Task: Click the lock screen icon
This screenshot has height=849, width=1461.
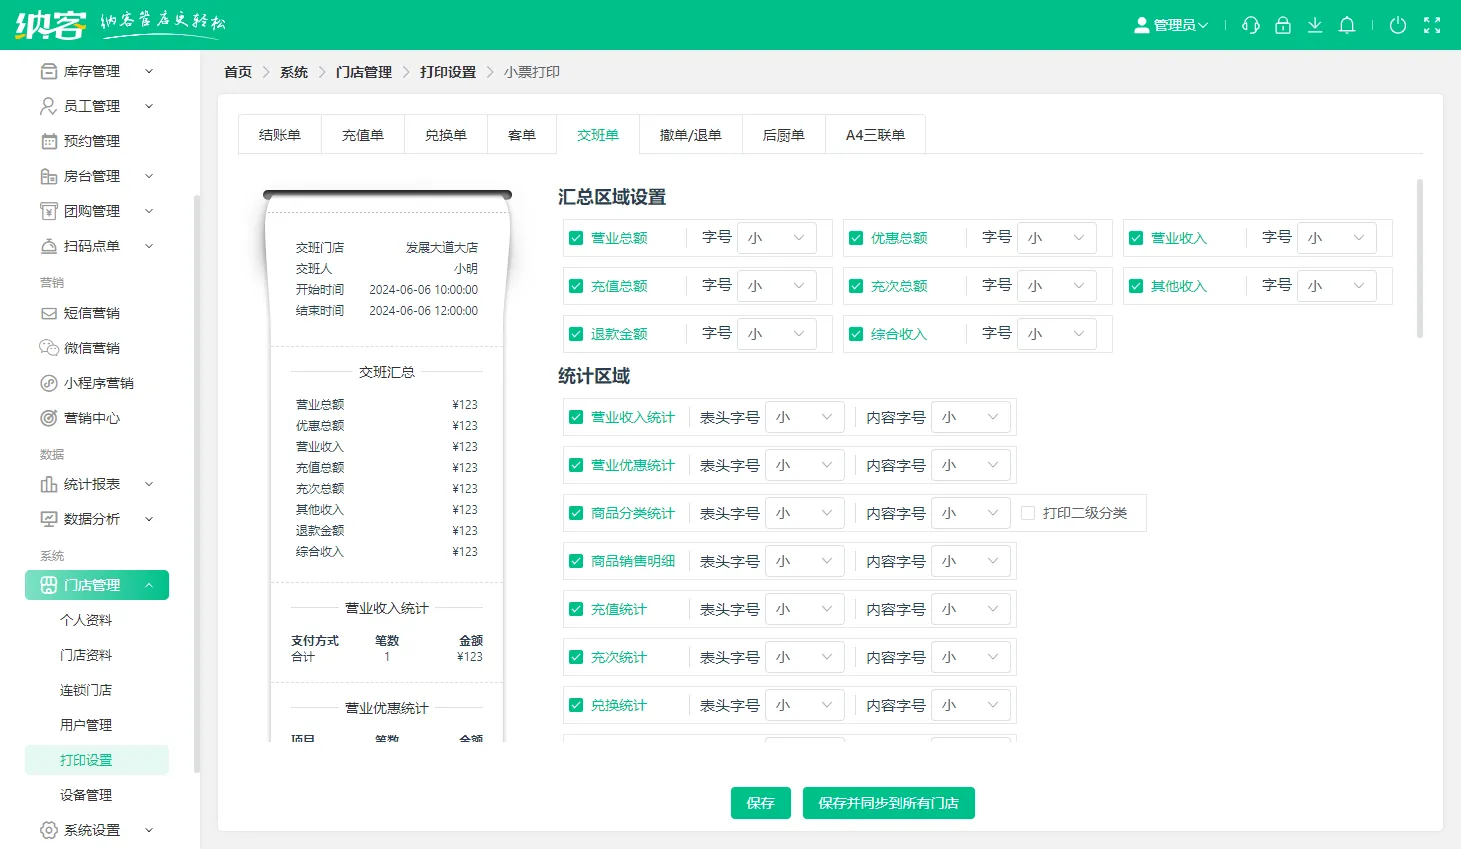Action: pos(1283,25)
